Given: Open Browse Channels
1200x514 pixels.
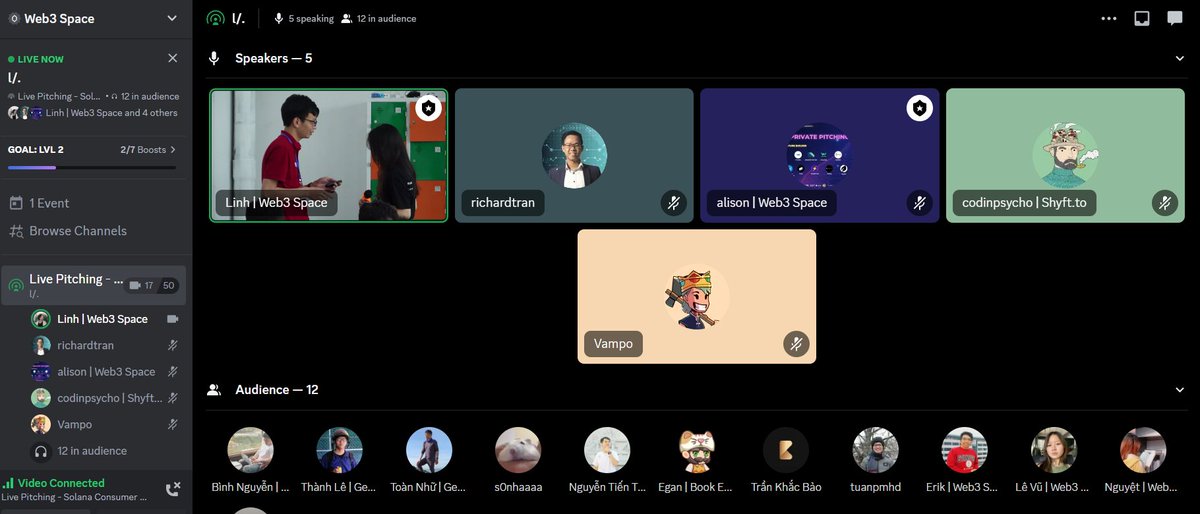Looking at the screenshot, I should (68, 231).
